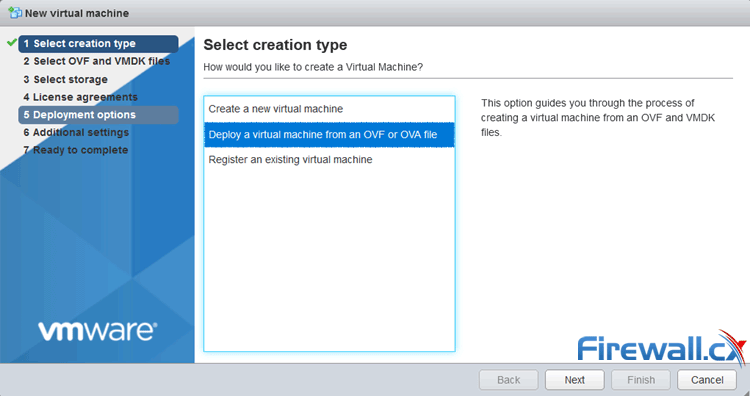Image resolution: width=750 pixels, height=396 pixels.
Task: Click the Firewall.cx logo watermark
Action: [x=662, y=347]
